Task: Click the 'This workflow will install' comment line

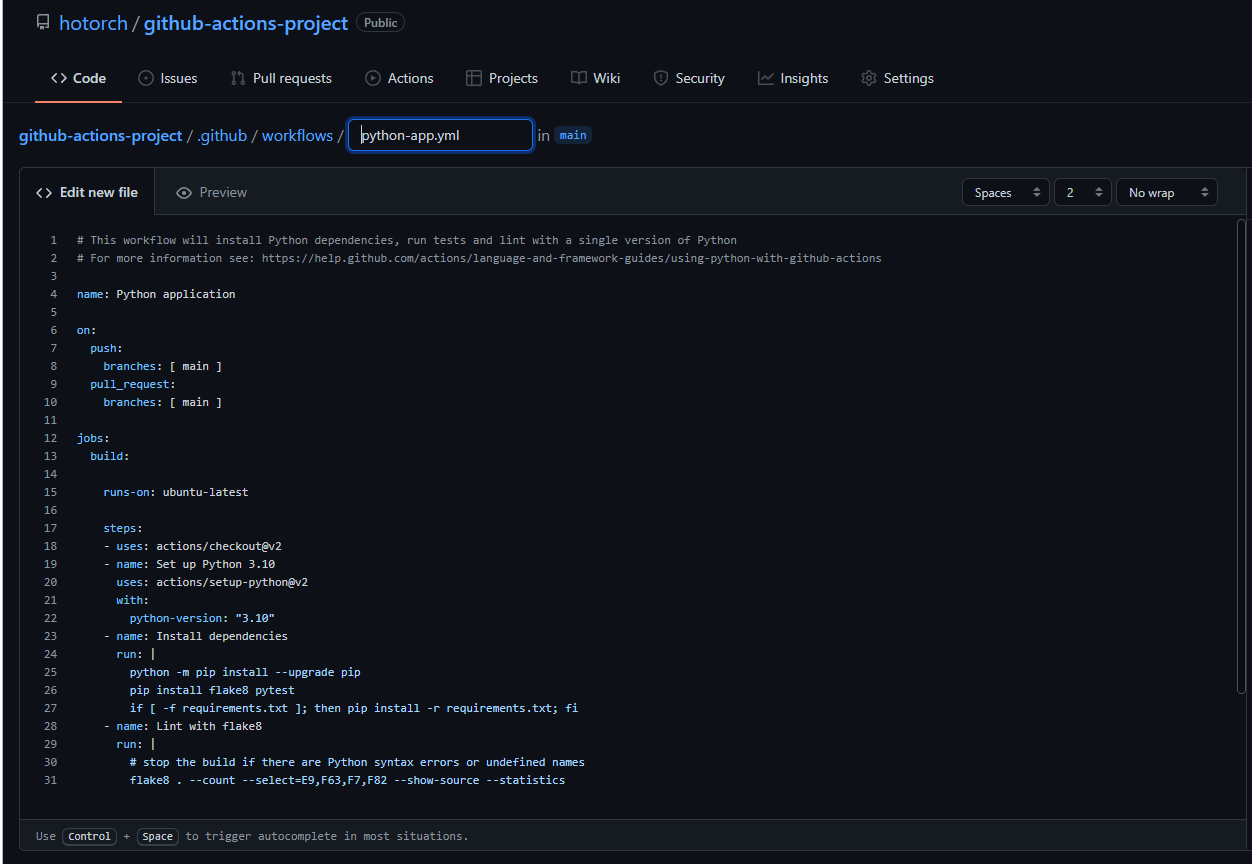Action: point(407,240)
